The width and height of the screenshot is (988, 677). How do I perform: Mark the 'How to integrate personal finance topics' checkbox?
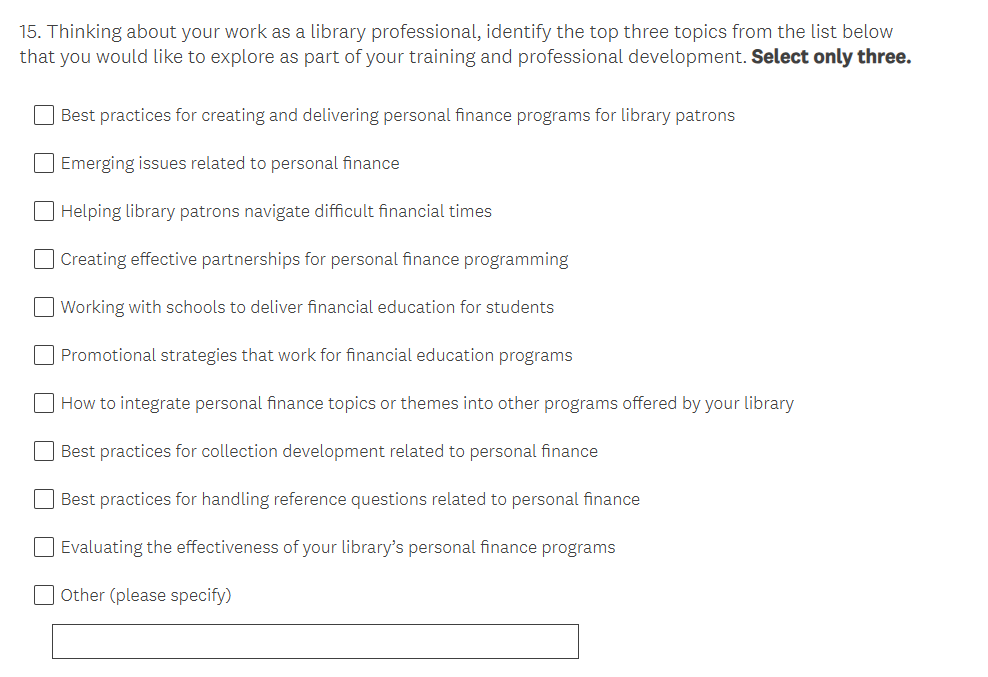tap(44, 403)
